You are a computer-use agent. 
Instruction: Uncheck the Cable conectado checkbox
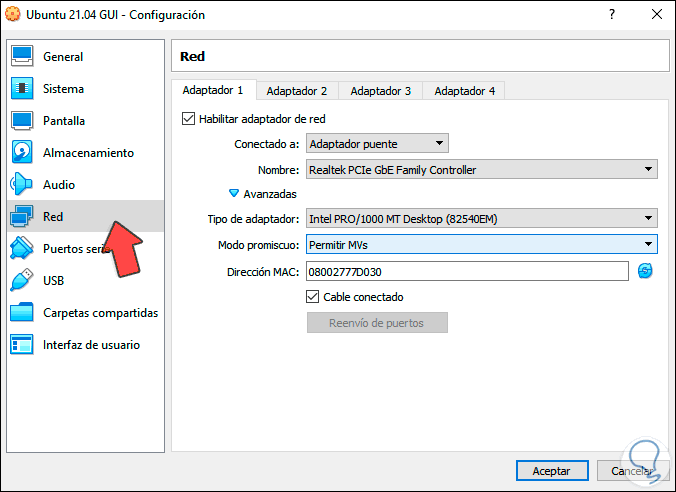tap(312, 297)
